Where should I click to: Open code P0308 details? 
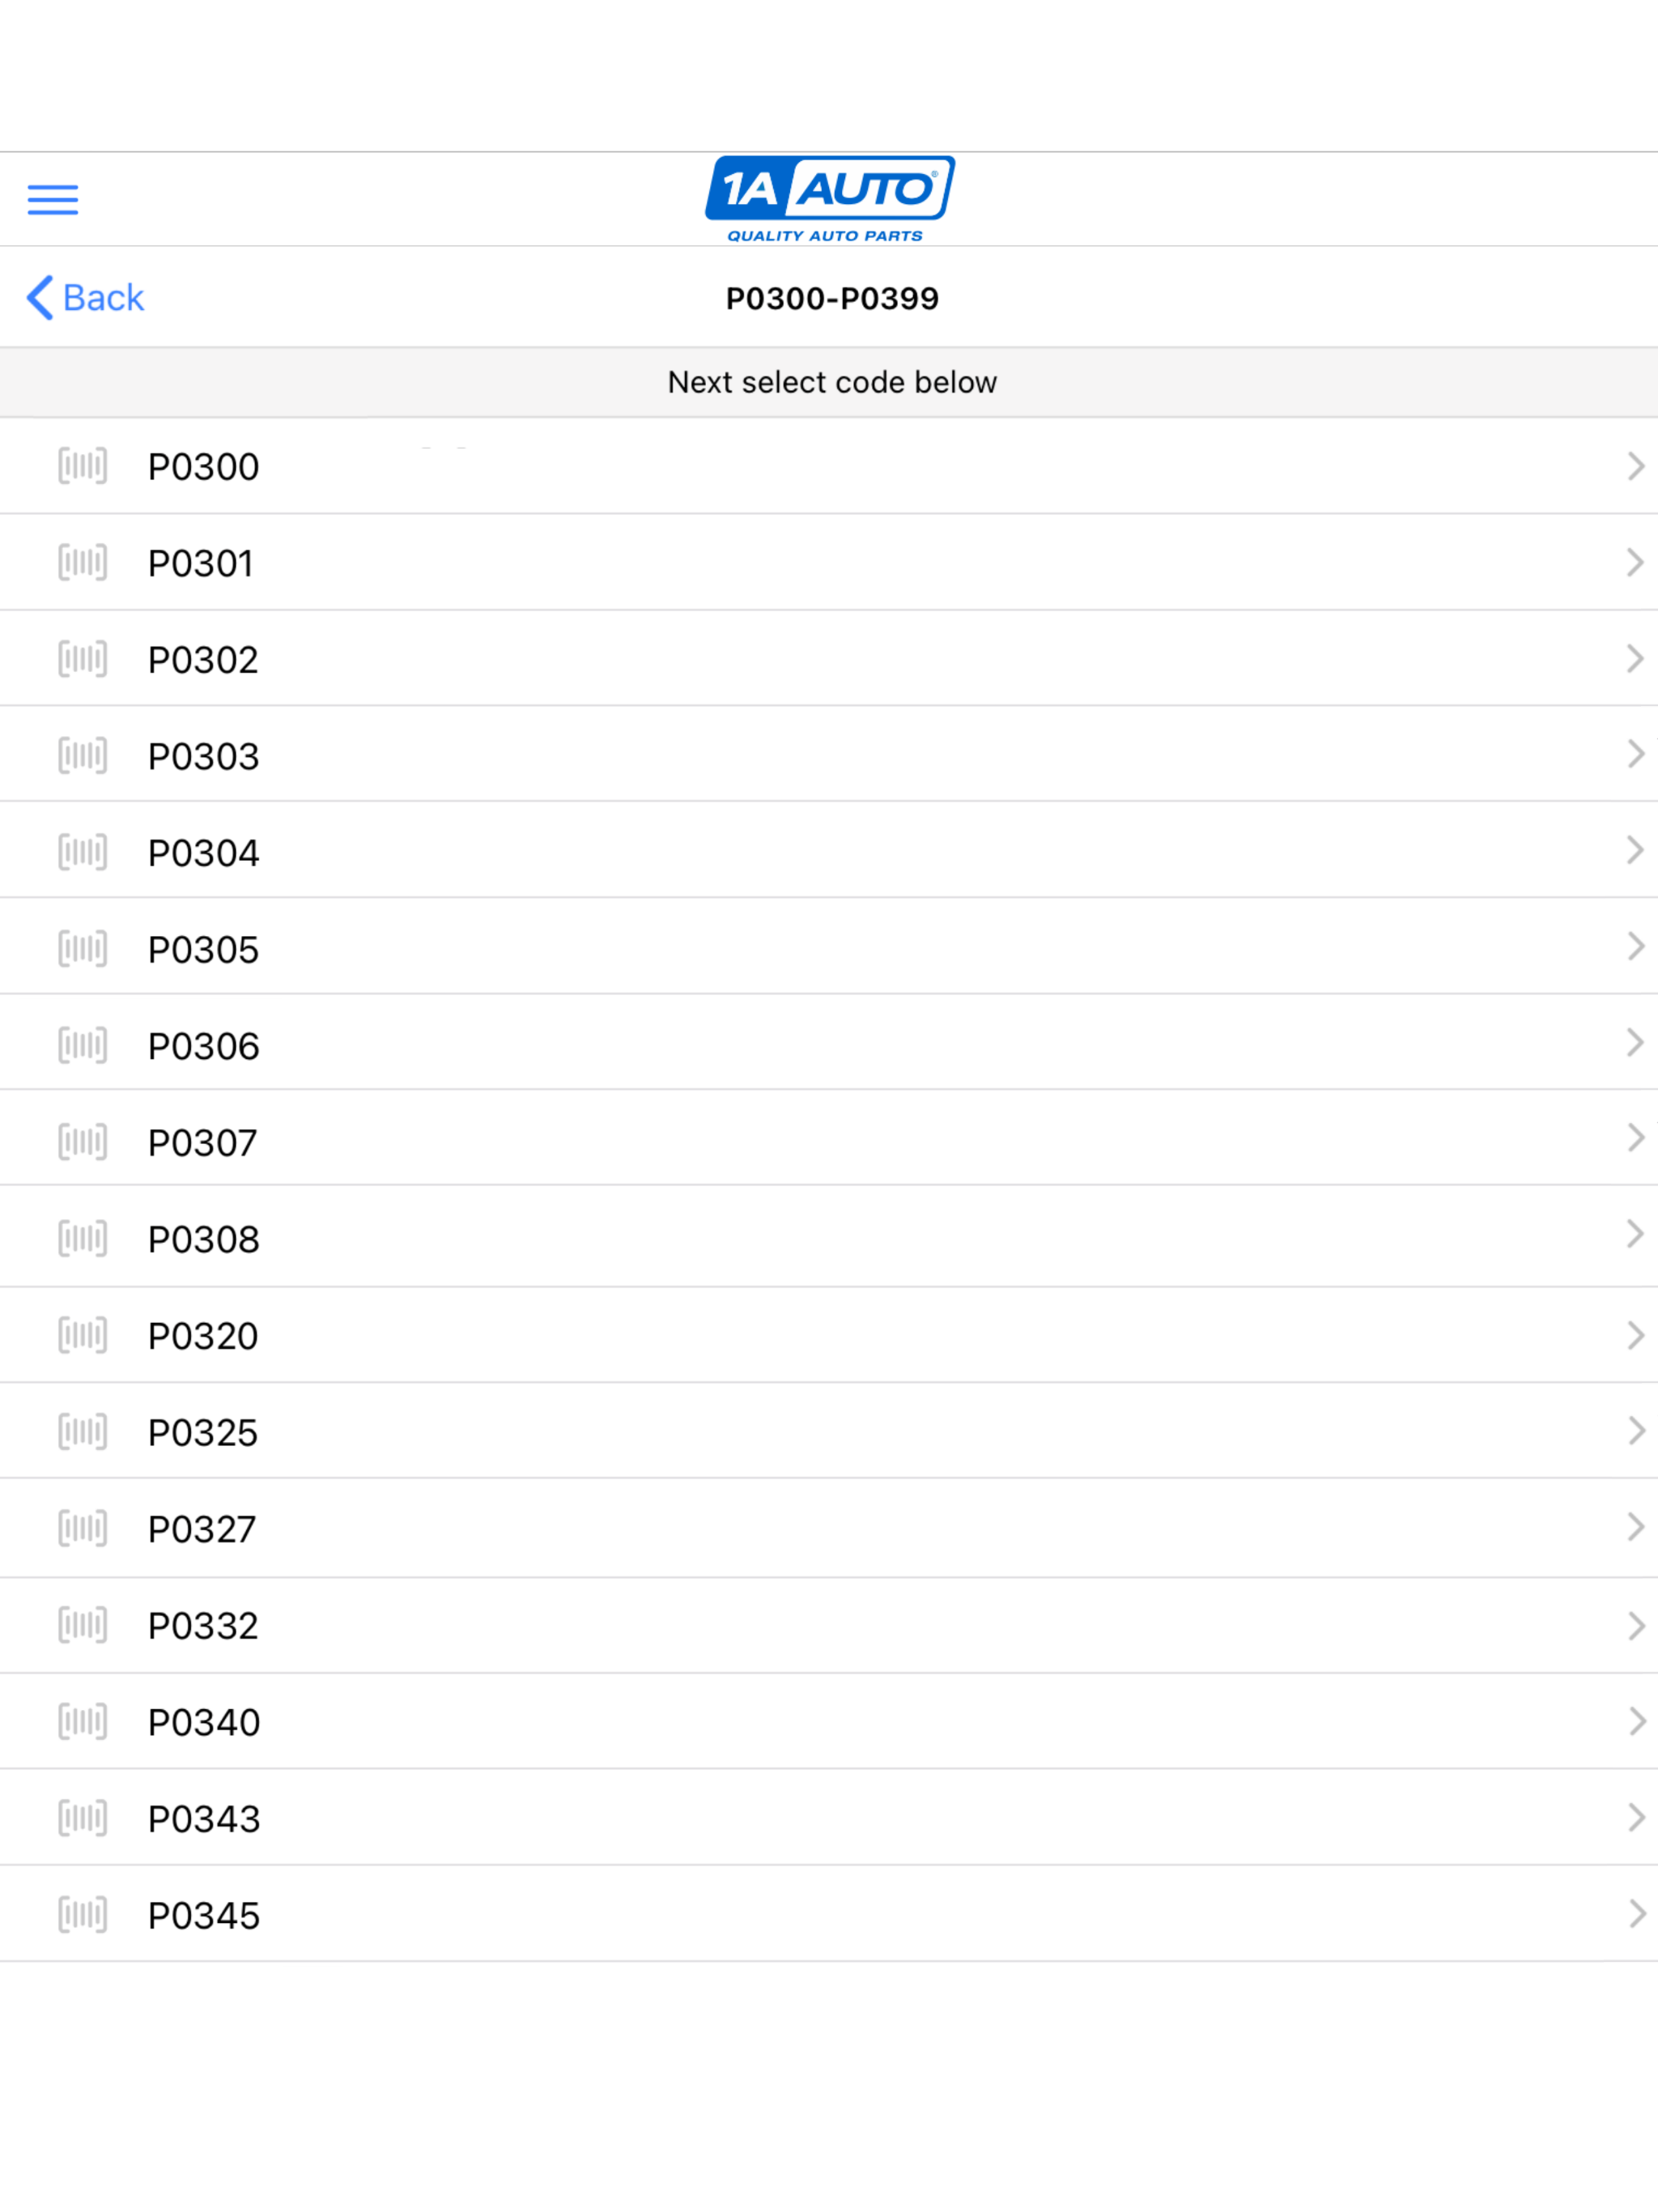tap(204, 1239)
